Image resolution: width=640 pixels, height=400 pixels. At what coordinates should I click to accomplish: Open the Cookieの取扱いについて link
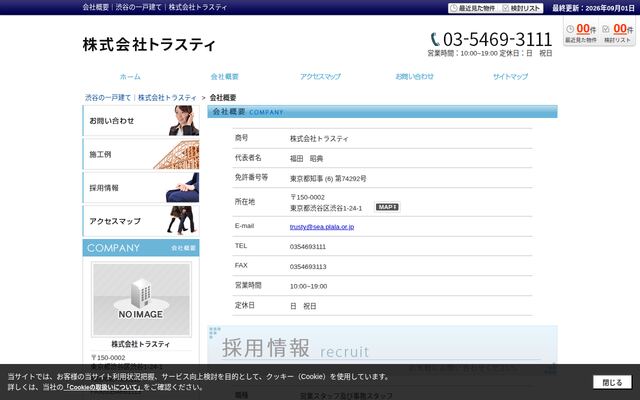coord(103,387)
